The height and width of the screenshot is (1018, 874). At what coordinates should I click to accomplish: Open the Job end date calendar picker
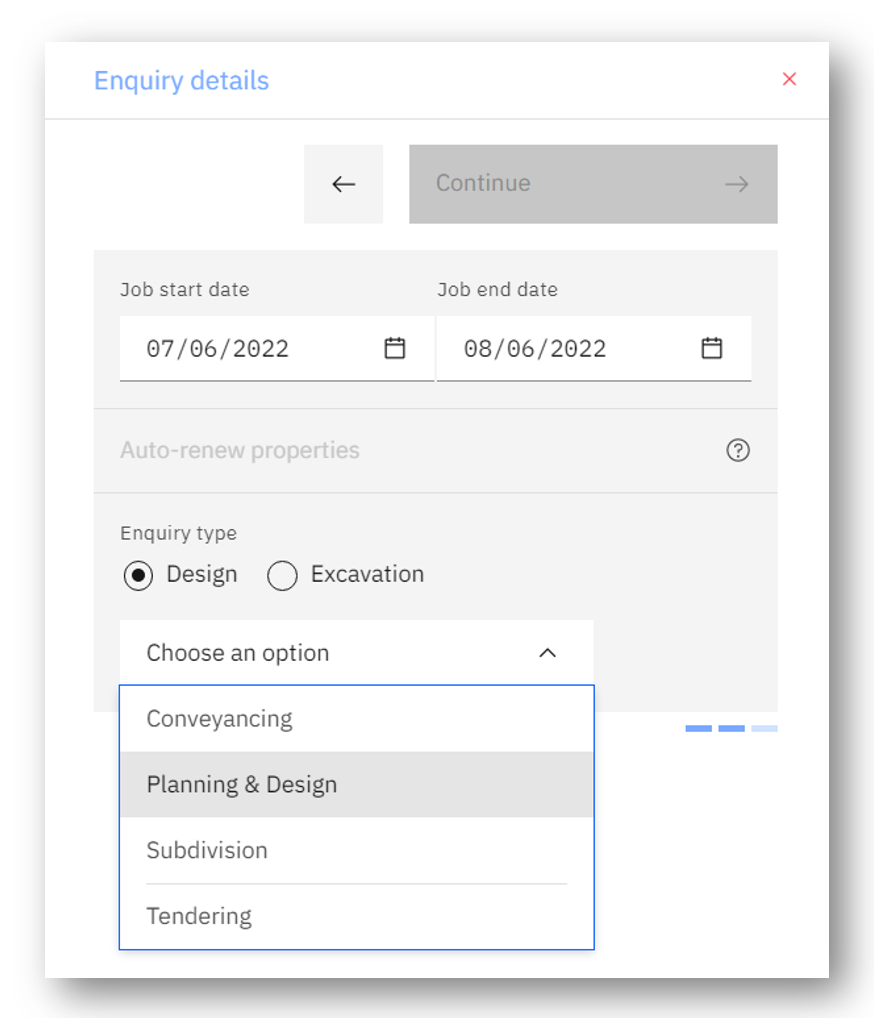711,348
